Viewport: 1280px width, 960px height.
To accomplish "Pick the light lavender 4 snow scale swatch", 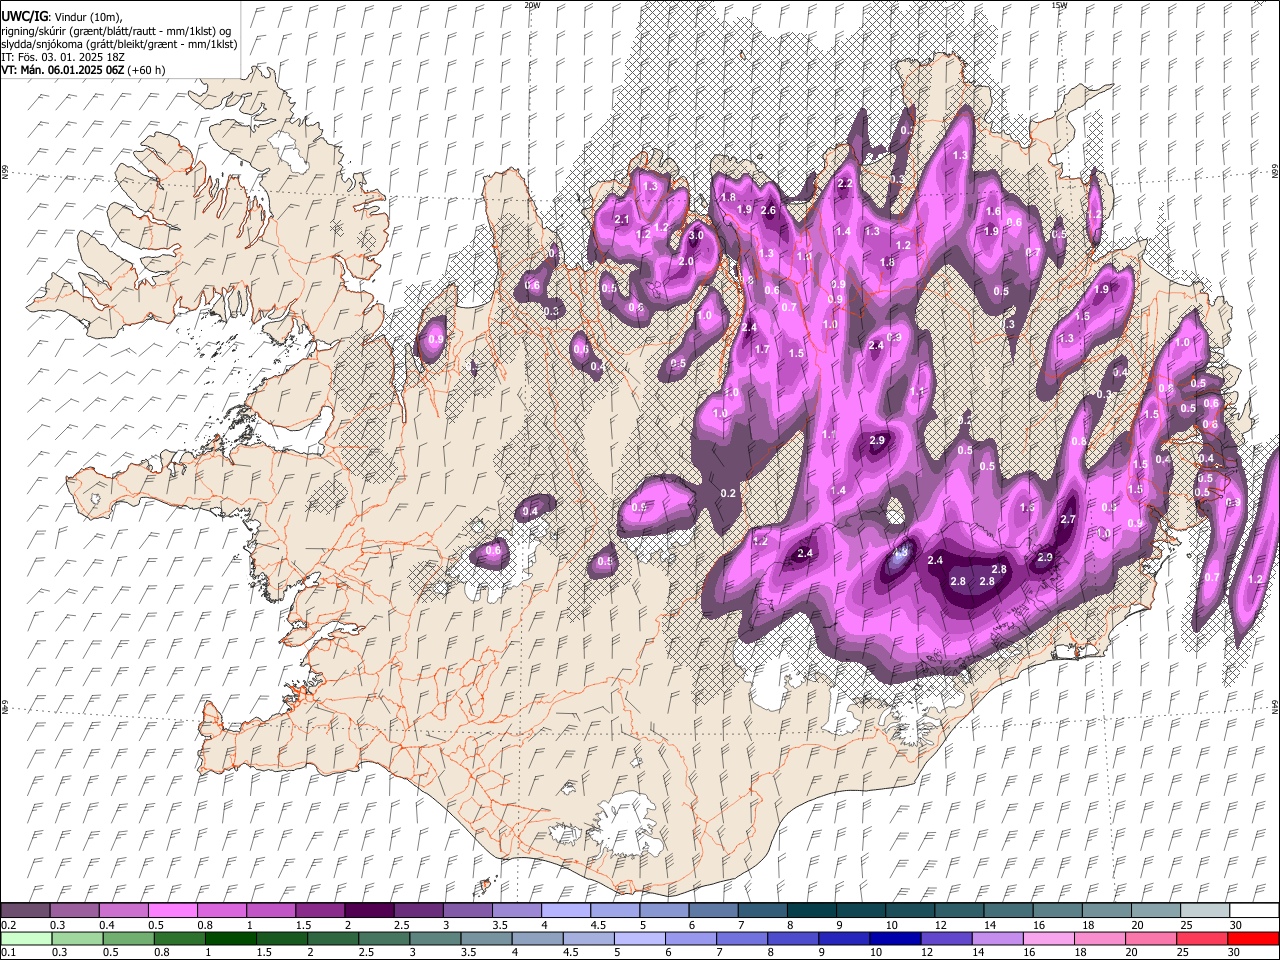I will pos(564,911).
